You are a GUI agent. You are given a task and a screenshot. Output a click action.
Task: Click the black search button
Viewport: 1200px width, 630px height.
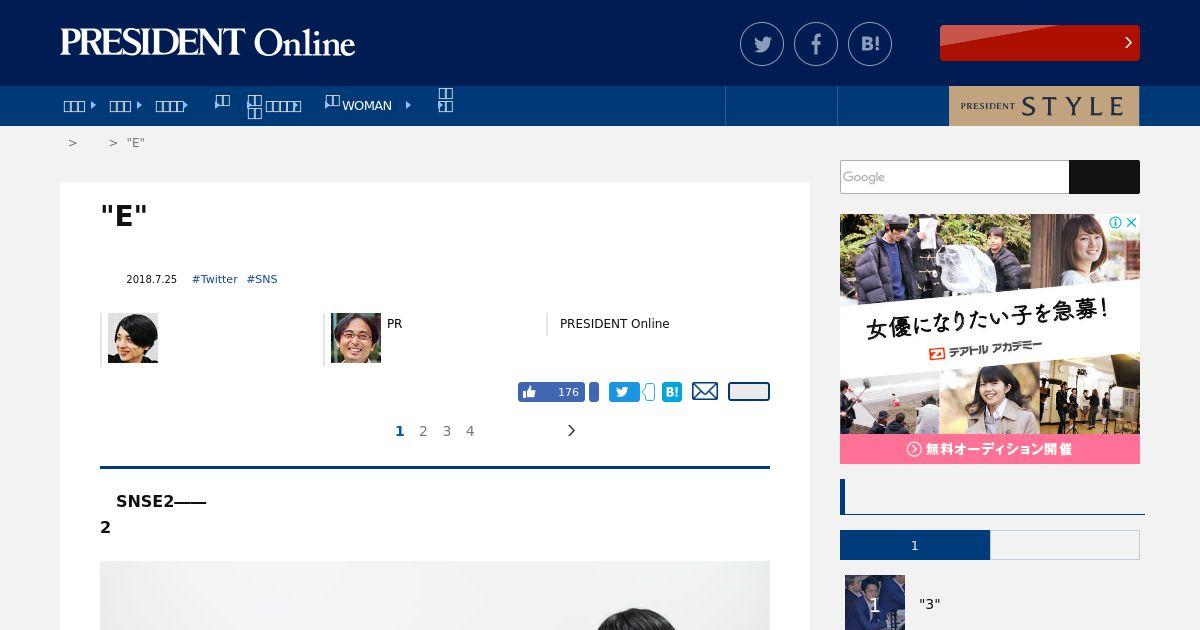point(1104,177)
